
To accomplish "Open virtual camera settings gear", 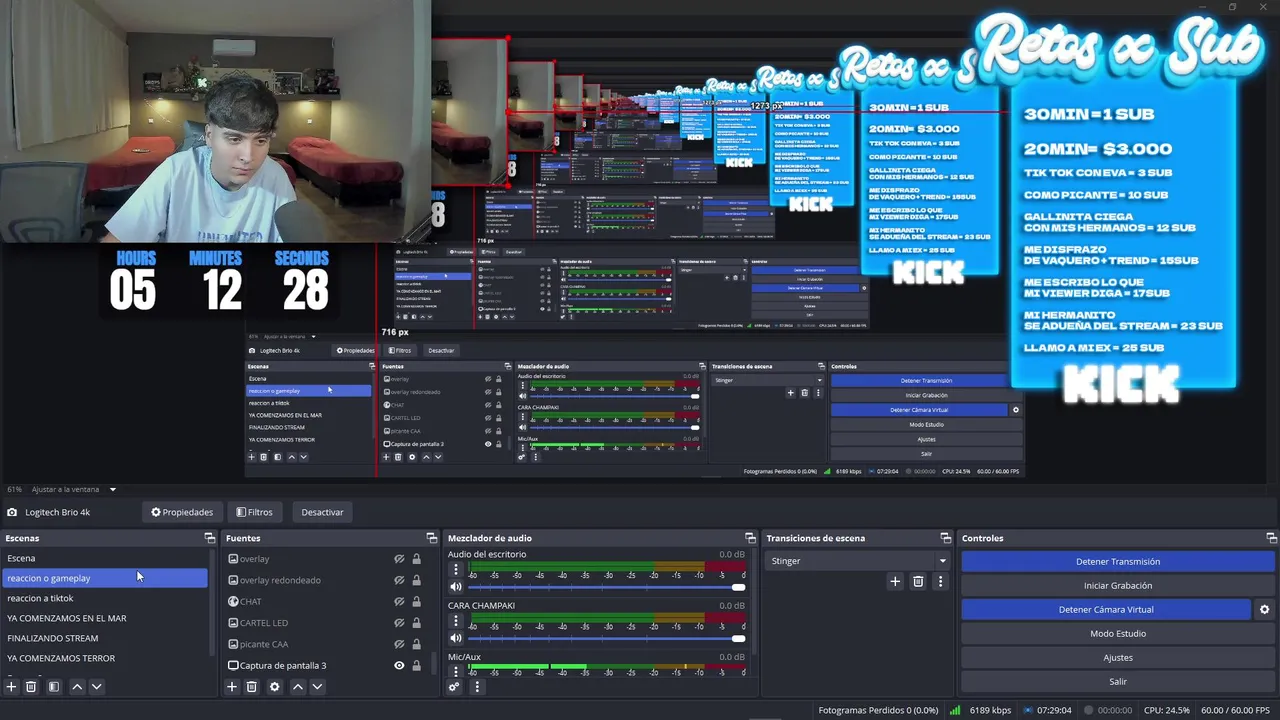I will 1264,609.
